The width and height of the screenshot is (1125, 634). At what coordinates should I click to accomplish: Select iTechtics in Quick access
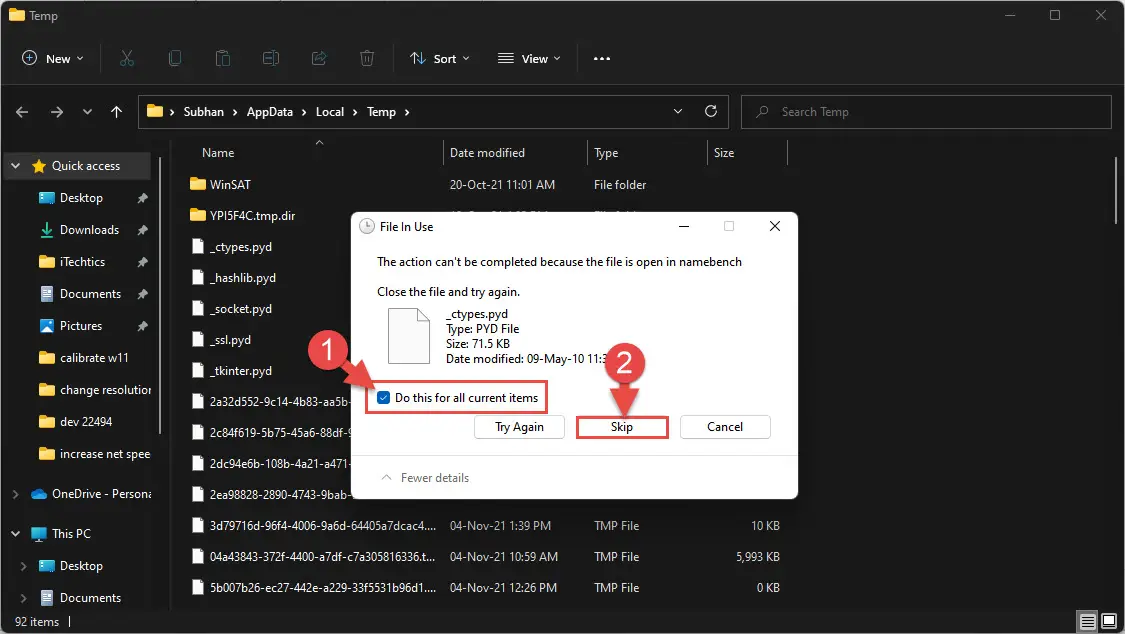83,262
